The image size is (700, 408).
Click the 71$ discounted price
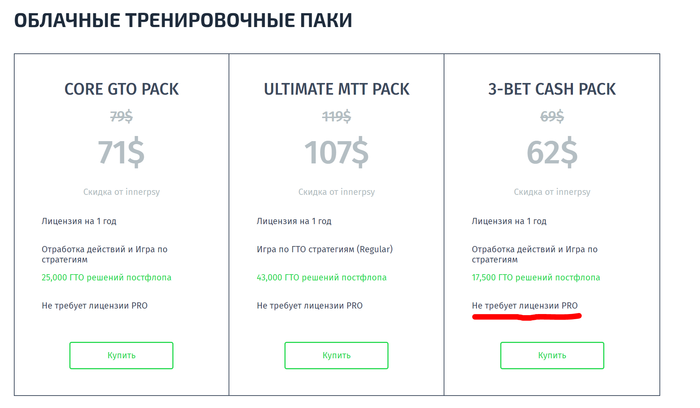pos(121,152)
